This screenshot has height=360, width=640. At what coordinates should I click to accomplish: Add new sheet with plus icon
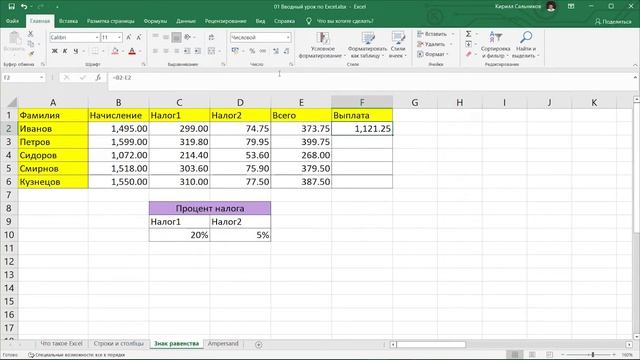(x=258, y=344)
